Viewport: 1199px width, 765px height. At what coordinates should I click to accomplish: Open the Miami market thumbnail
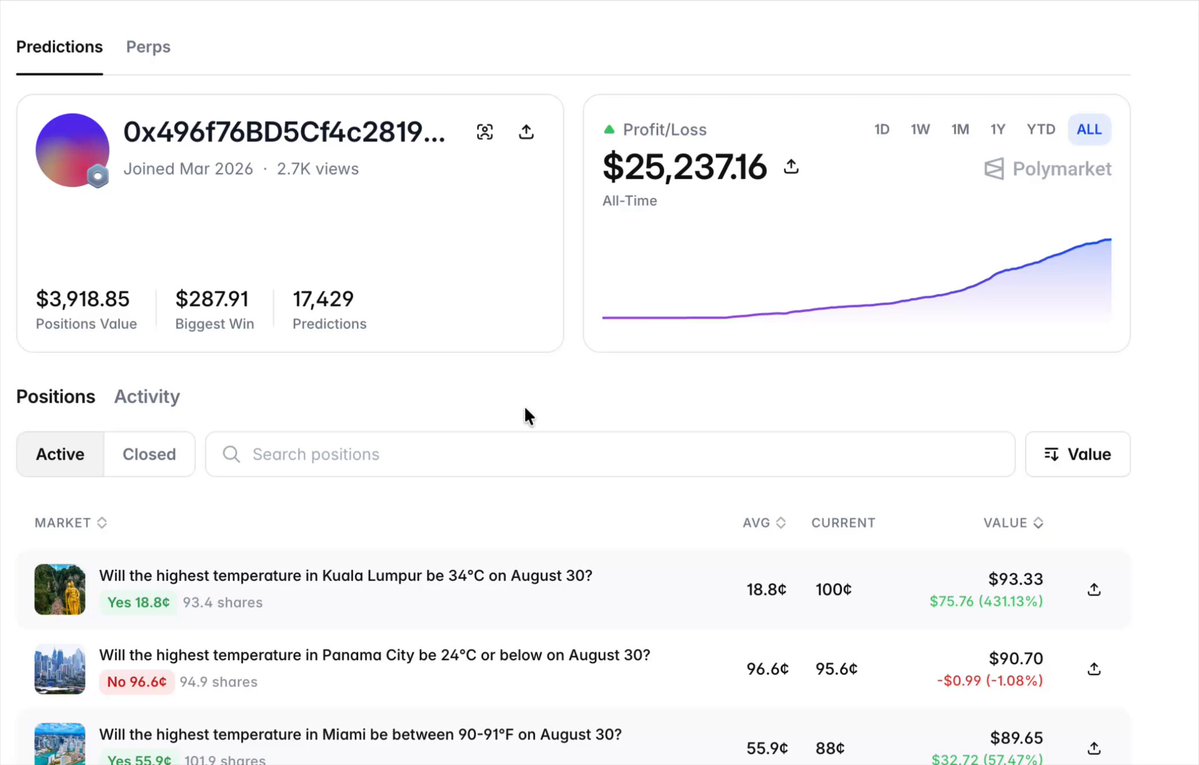(x=60, y=744)
